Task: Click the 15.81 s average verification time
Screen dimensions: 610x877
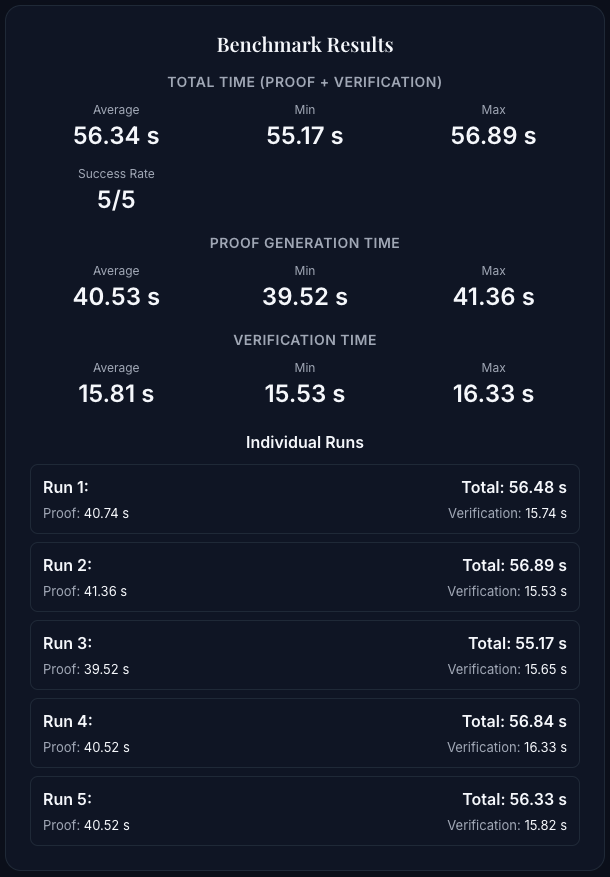Action: (116, 394)
